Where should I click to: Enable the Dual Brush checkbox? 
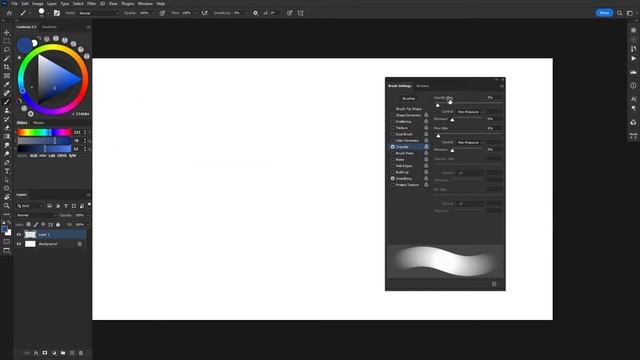393,134
